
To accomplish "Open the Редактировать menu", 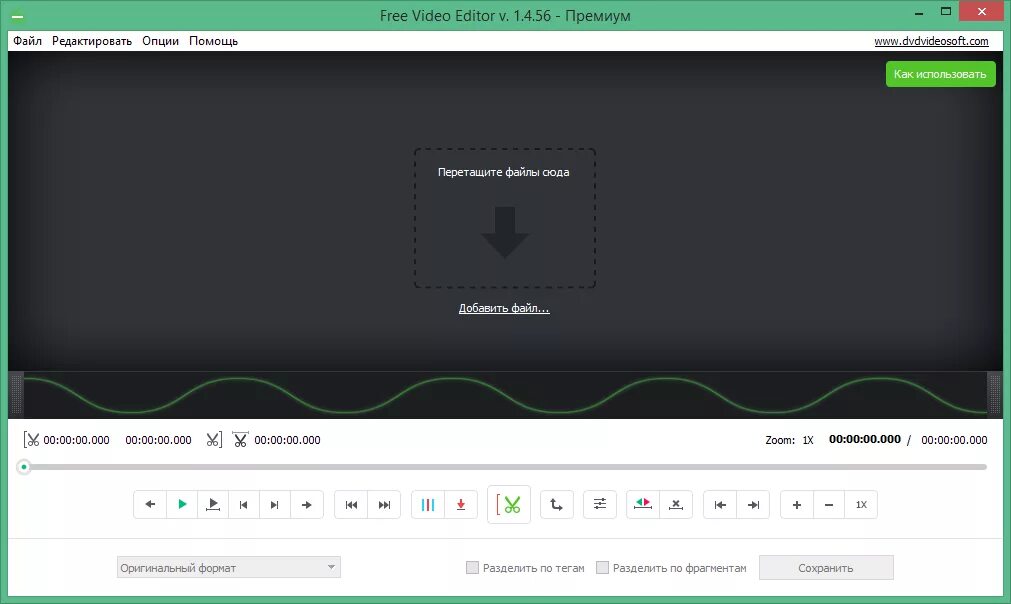I will (92, 41).
